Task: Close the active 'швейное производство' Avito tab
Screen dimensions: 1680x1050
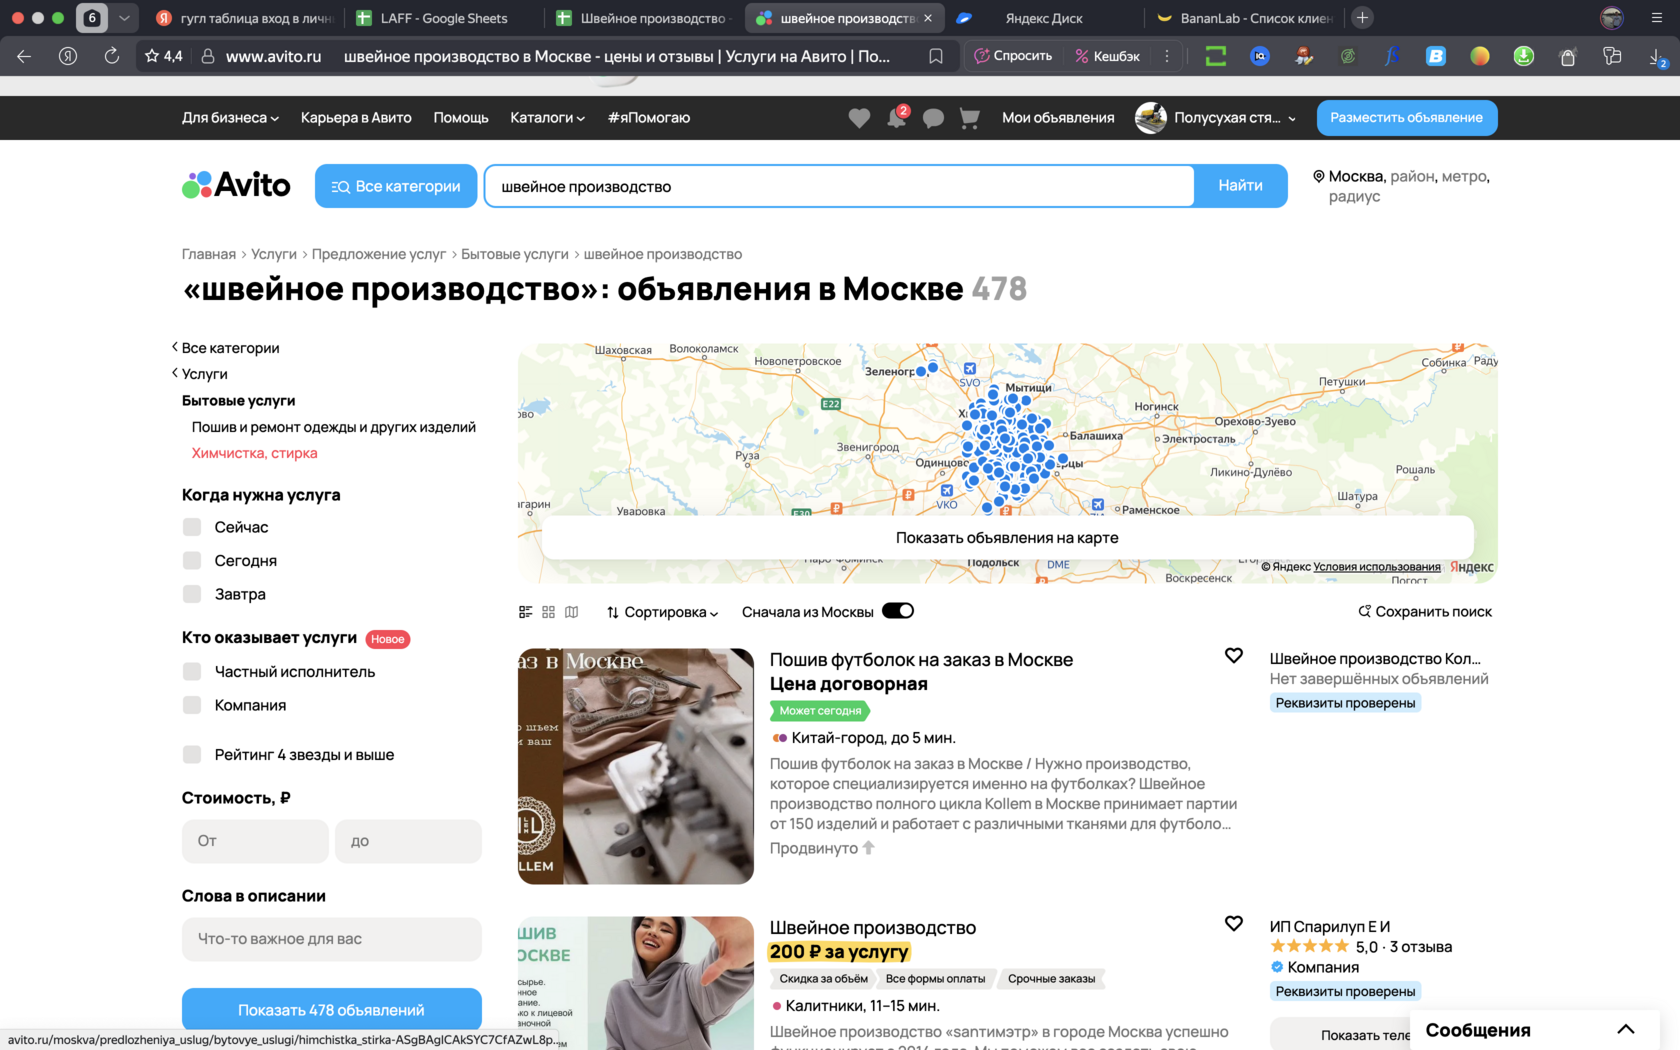Action: click(x=928, y=18)
